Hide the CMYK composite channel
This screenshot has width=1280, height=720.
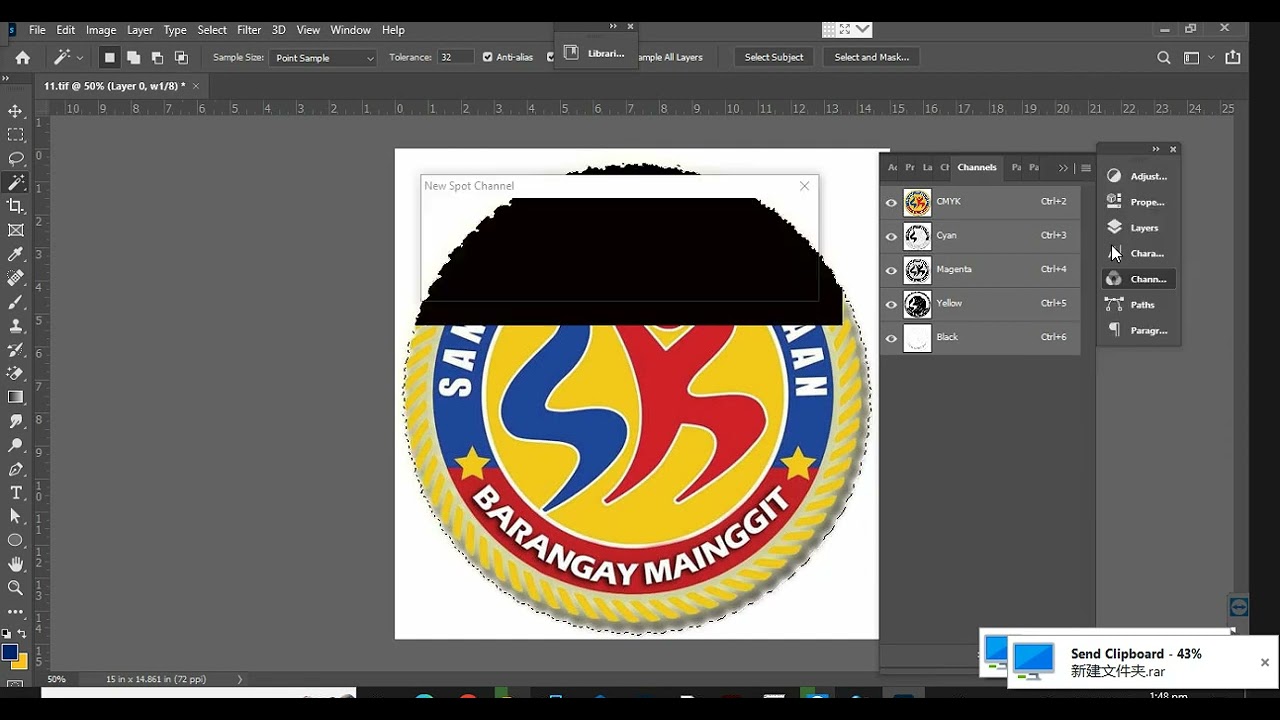click(x=891, y=202)
